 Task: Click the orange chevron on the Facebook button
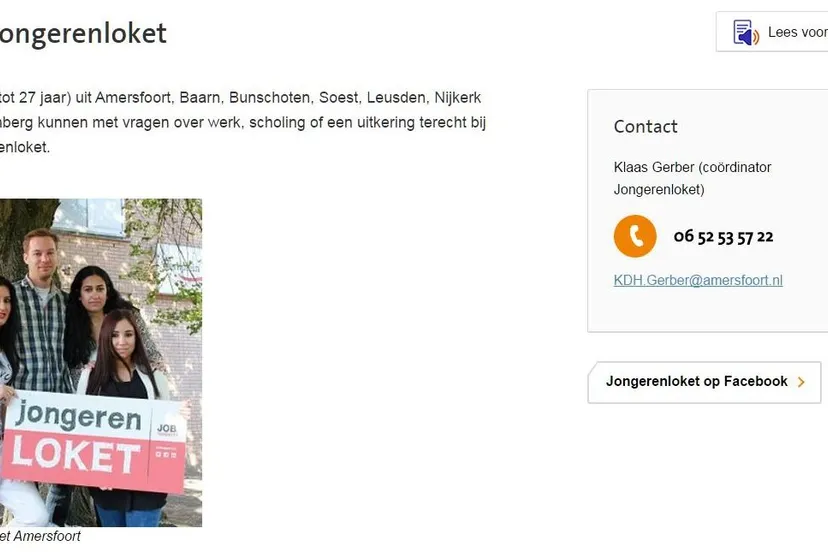tap(801, 382)
